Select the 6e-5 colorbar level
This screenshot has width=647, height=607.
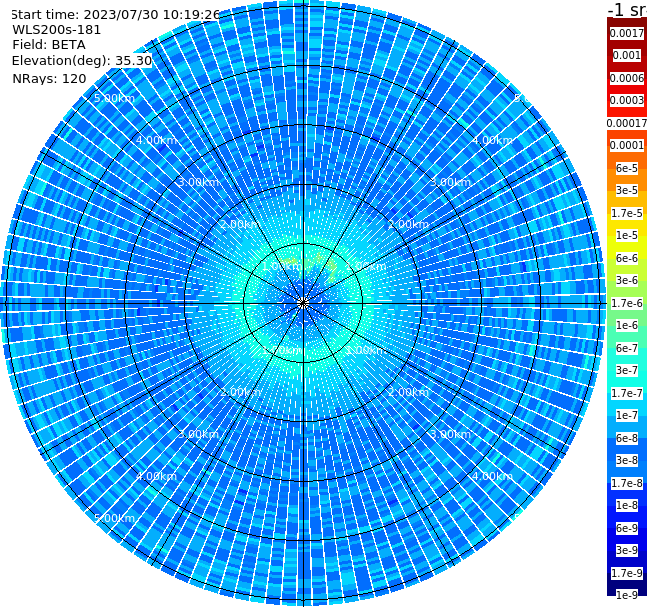[627, 168]
